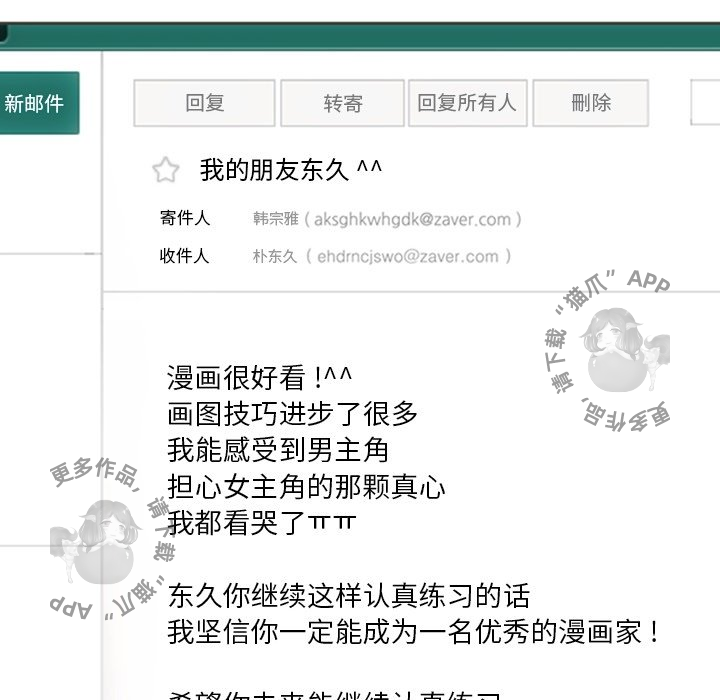The image size is (720, 700).
Task: Click the line ending with 优秀的漫画家
Action: [414, 632]
